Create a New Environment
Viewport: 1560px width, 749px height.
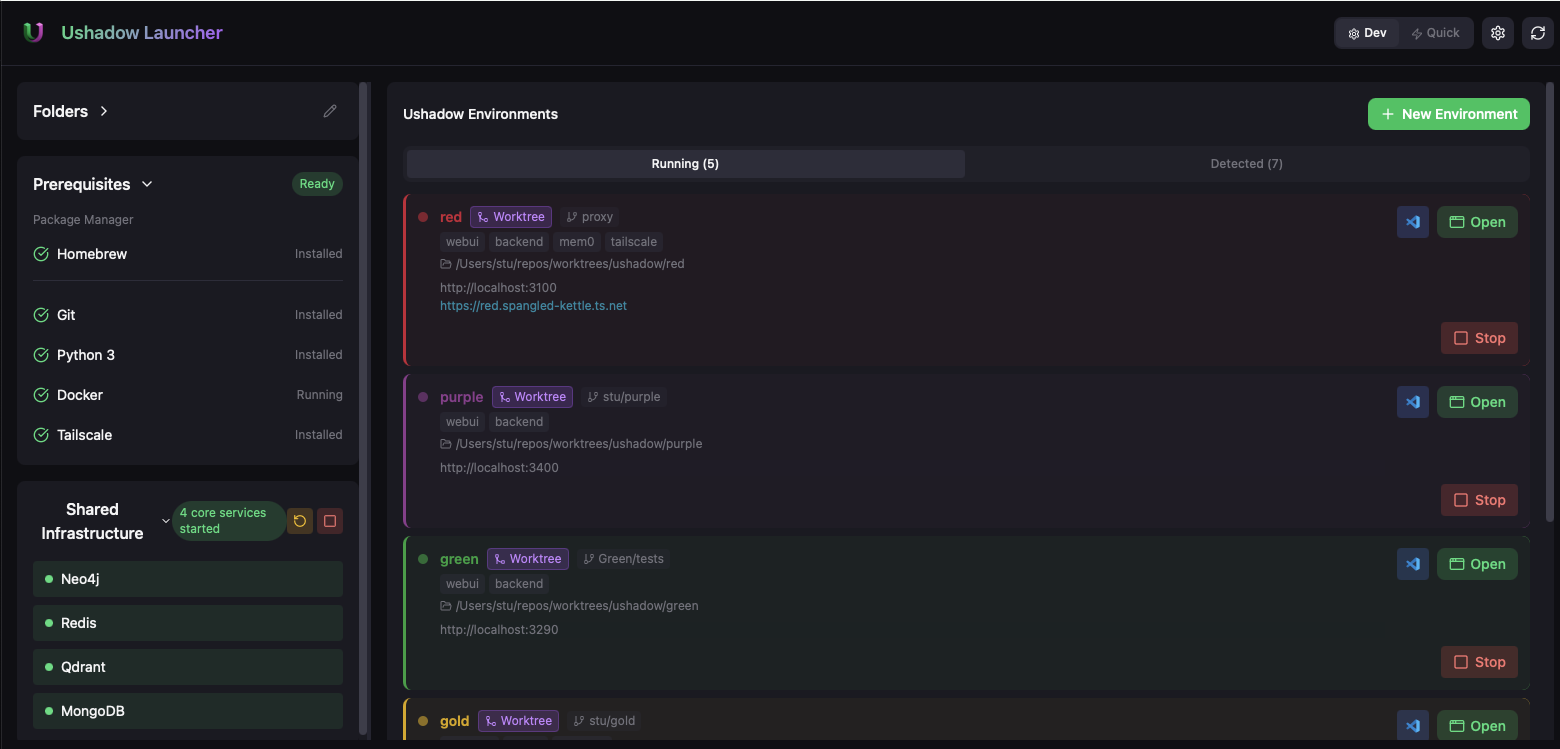[1448, 113]
